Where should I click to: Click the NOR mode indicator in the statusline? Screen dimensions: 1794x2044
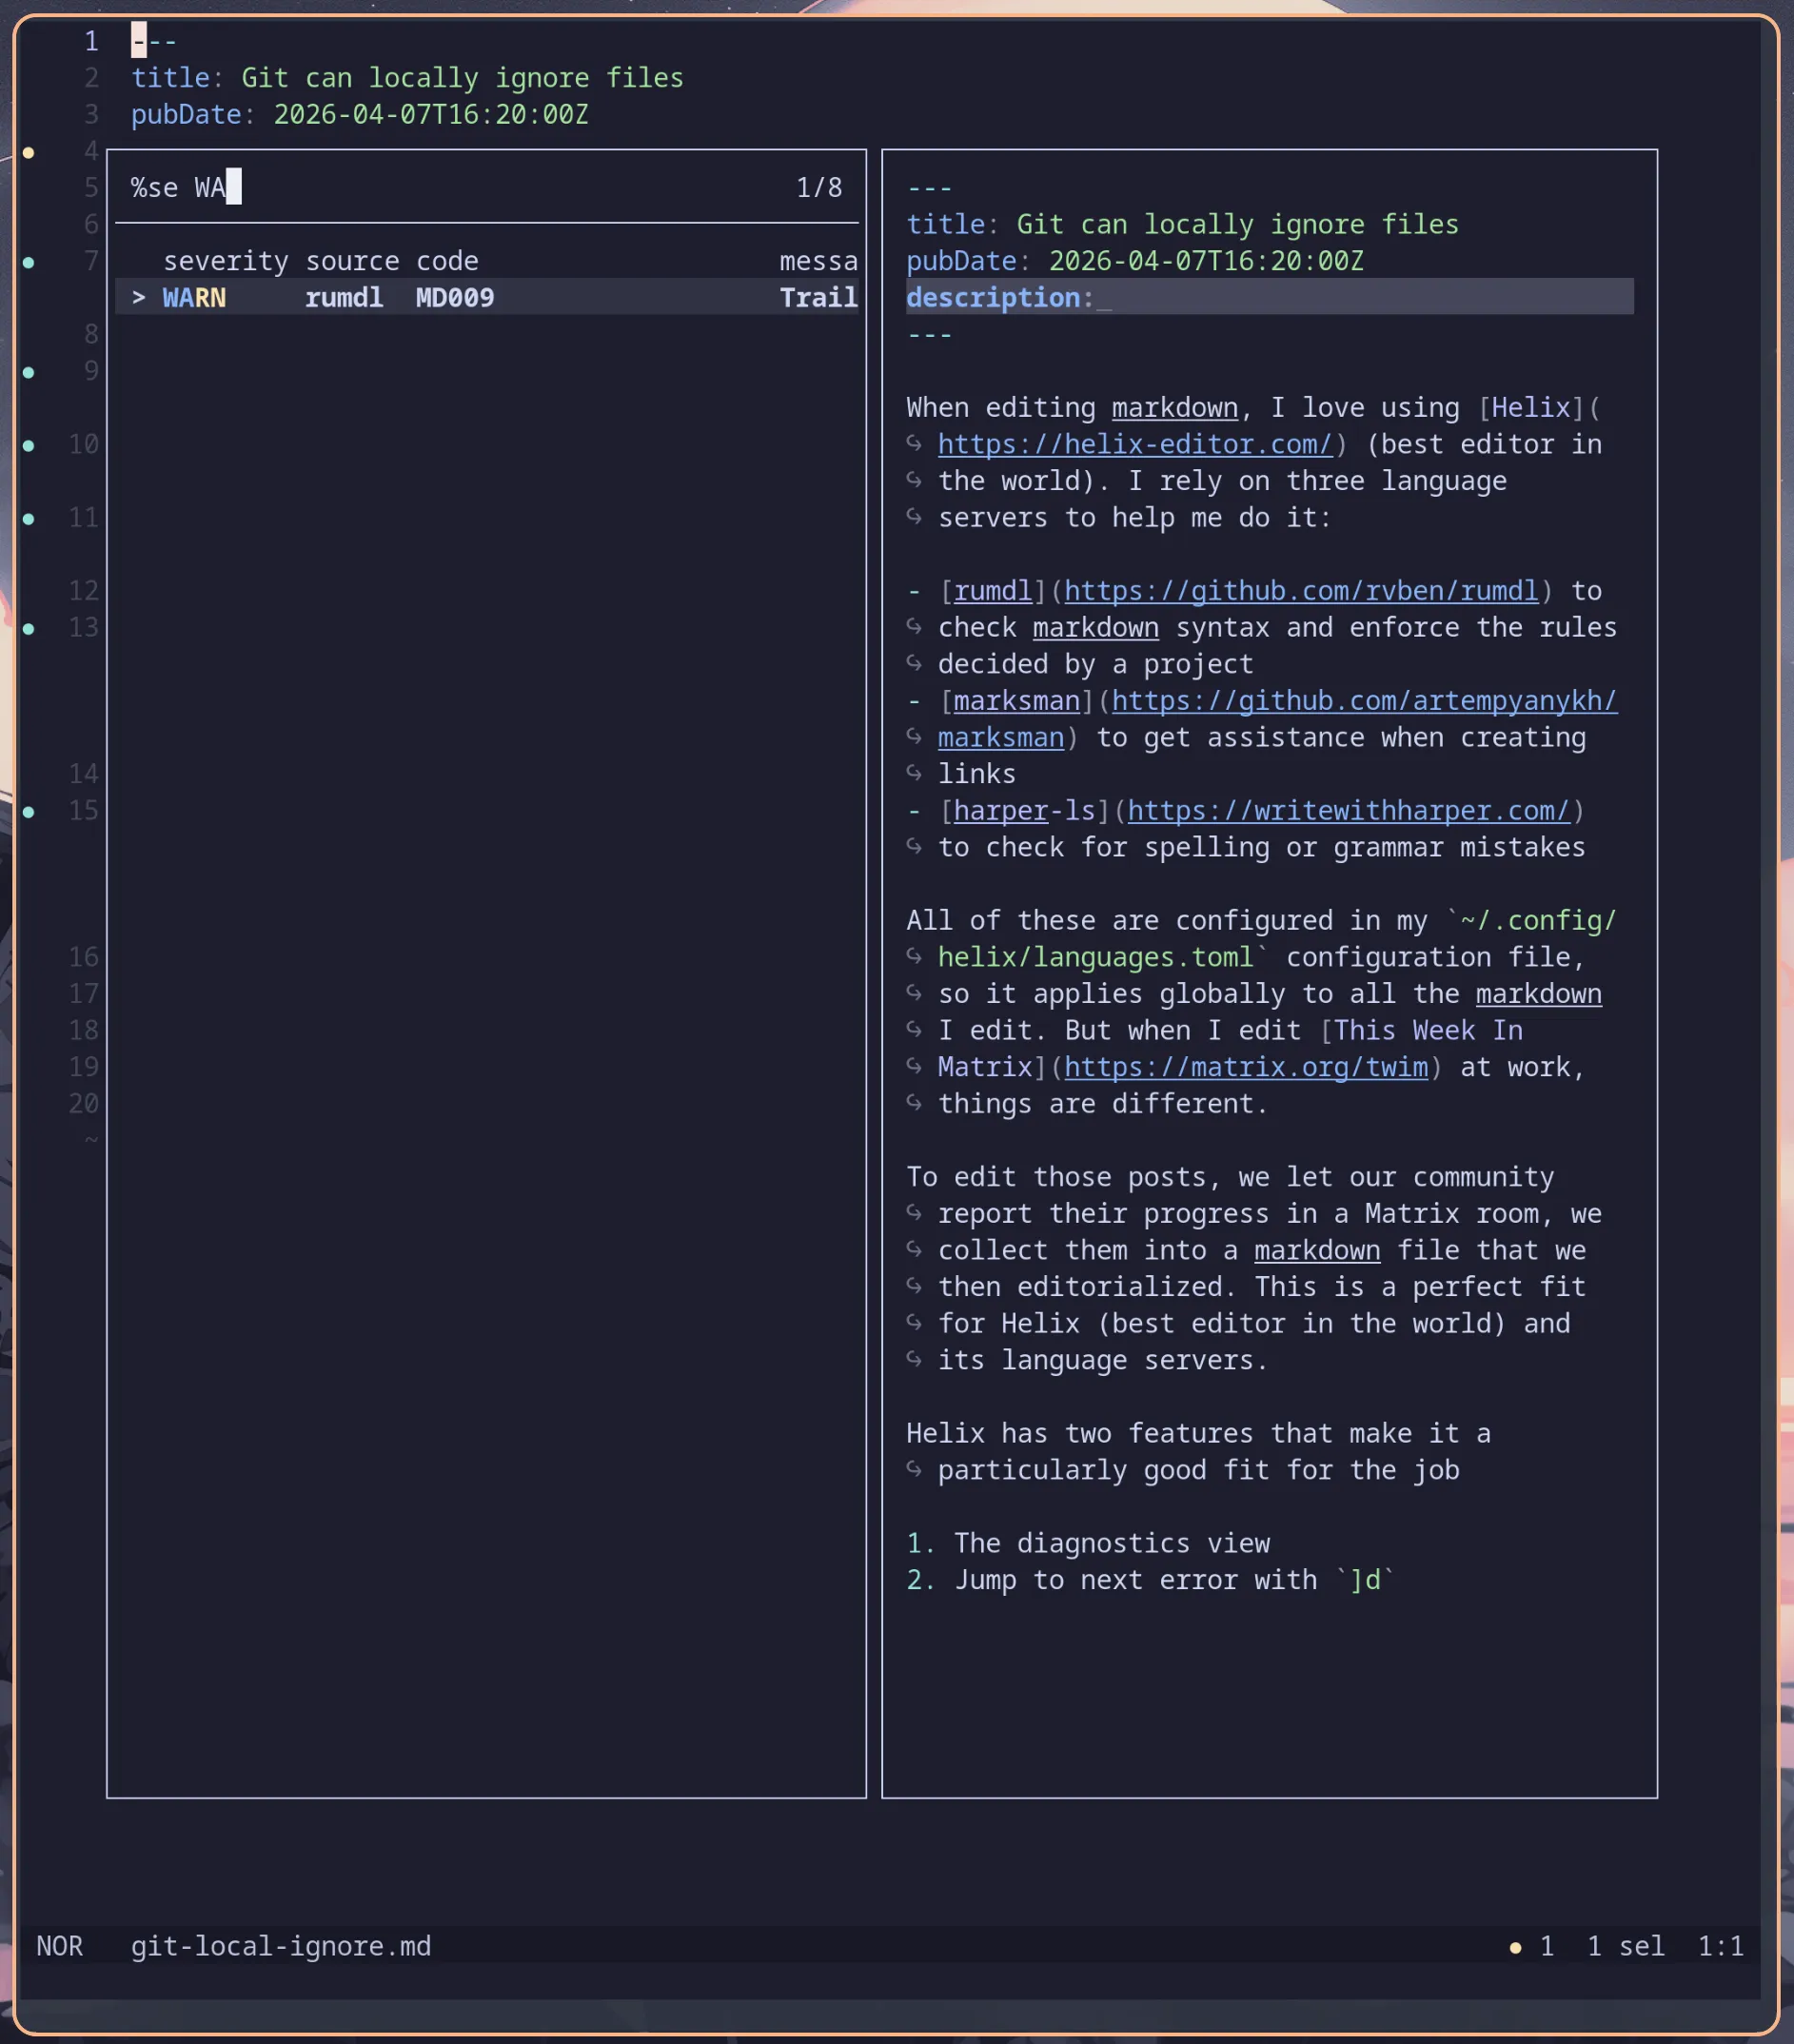(60, 1946)
